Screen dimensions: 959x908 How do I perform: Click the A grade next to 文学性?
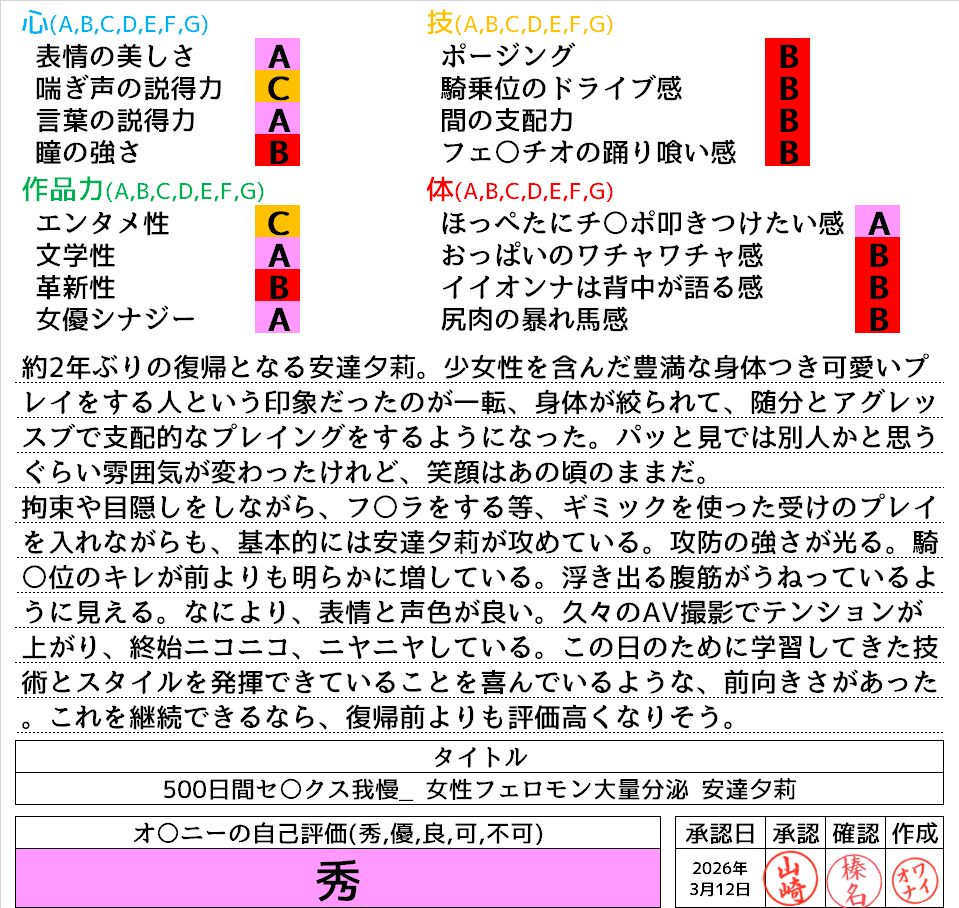pos(279,255)
